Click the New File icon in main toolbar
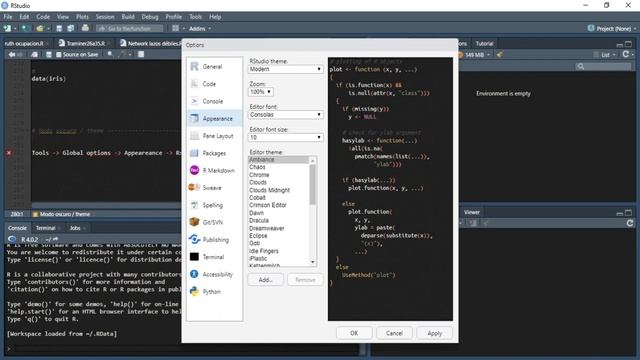Viewport: 640px width, 360px height. pyautogui.click(x=7, y=28)
